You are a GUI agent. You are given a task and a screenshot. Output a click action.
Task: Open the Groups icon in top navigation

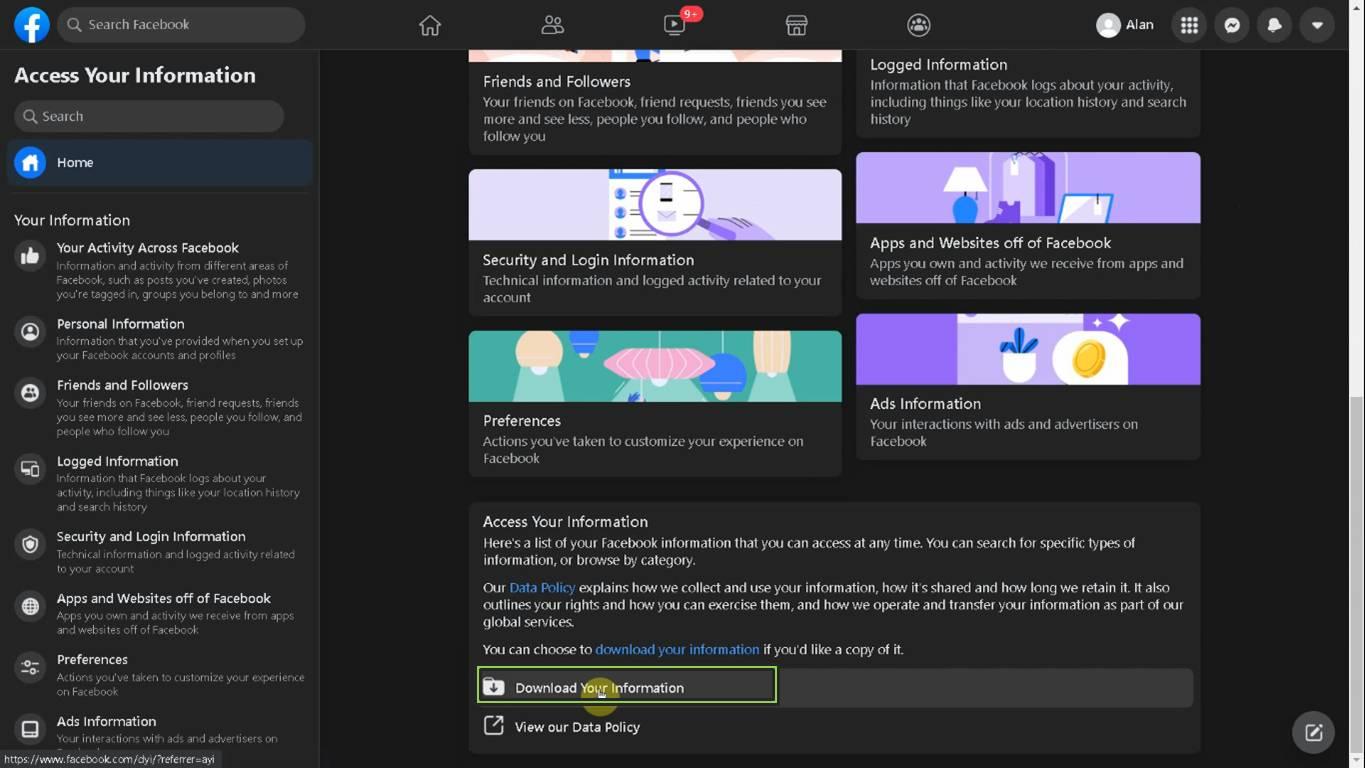(918, 25)
